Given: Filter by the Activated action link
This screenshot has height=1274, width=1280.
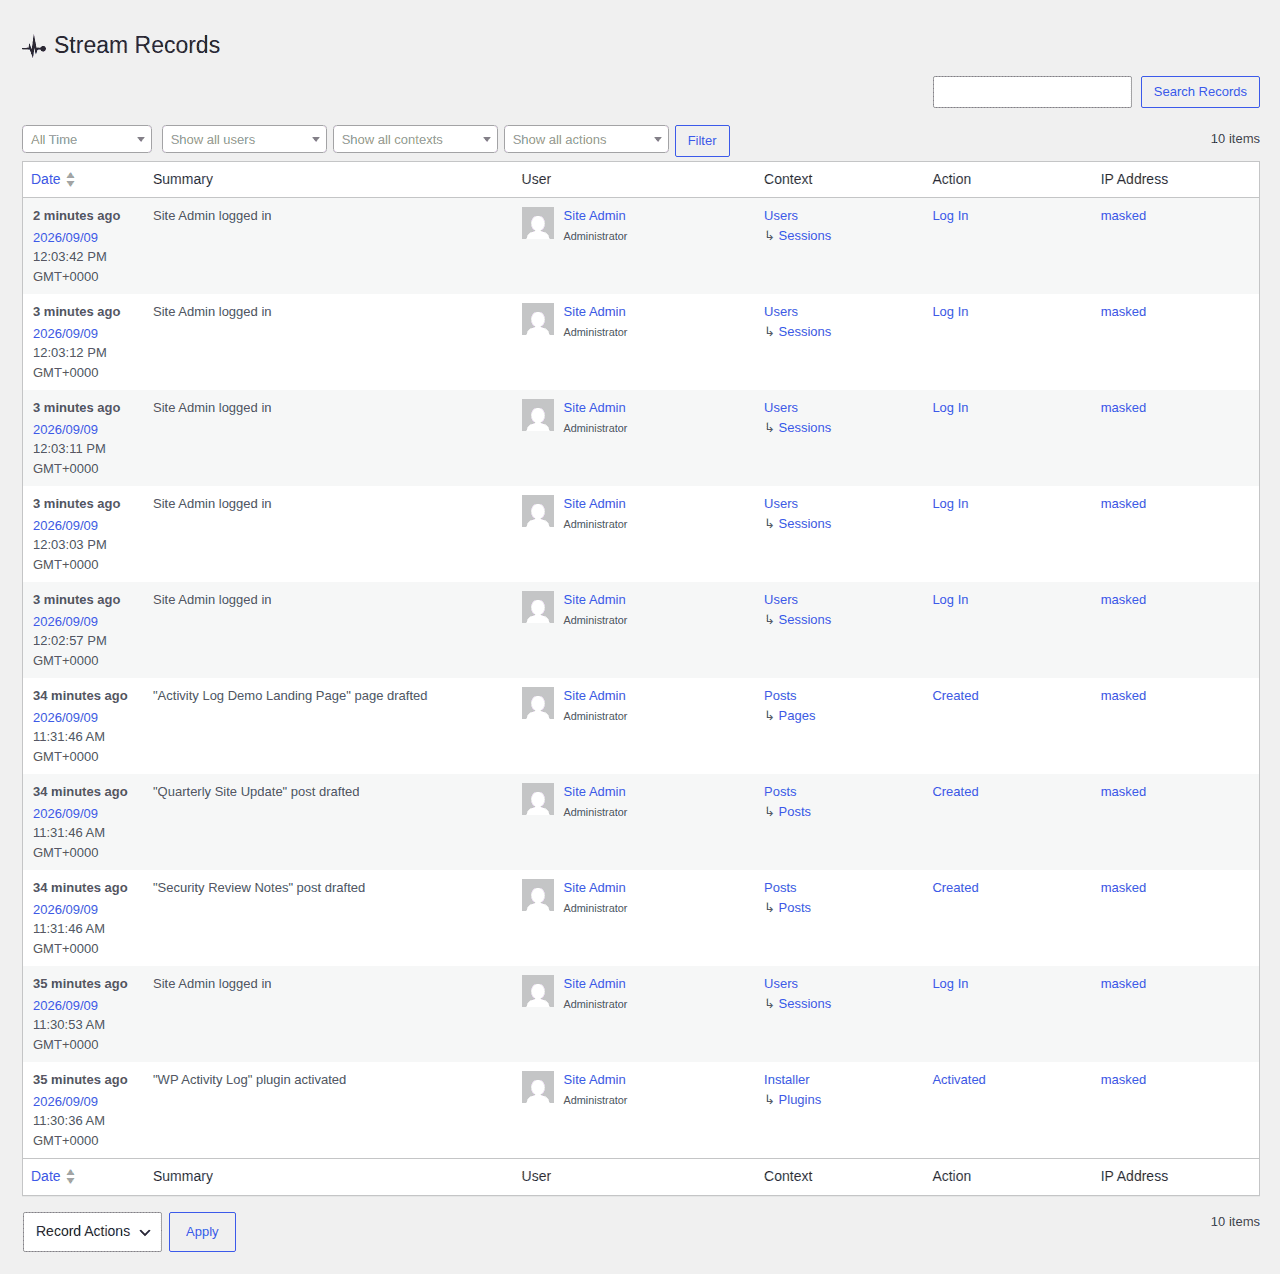Looking at the screenshot, I should click(x=959, y=1080).
